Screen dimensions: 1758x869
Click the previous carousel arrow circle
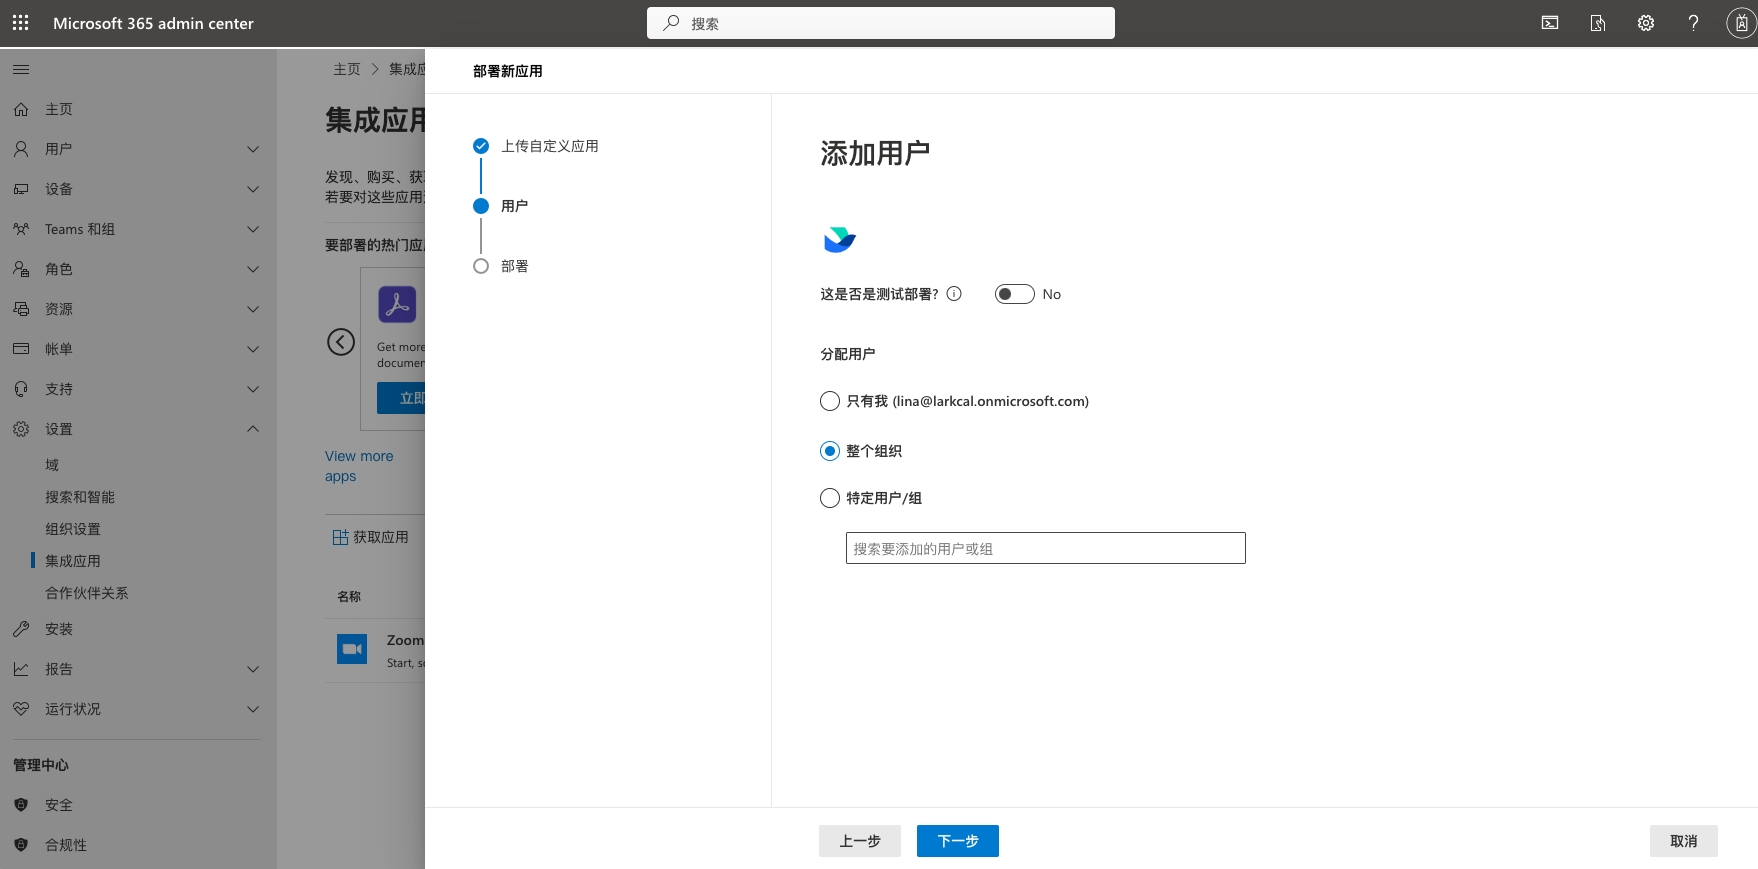coord(341,342)
